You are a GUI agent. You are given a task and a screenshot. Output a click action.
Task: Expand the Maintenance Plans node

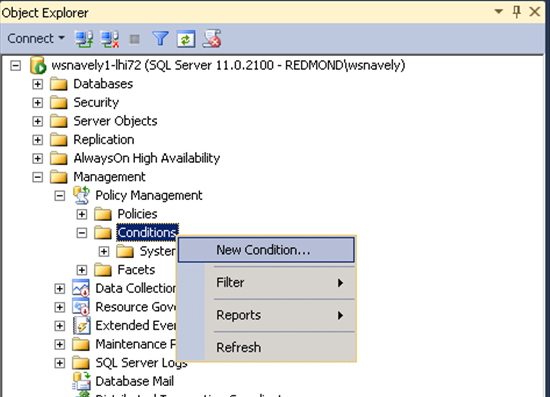pos(60,344)
